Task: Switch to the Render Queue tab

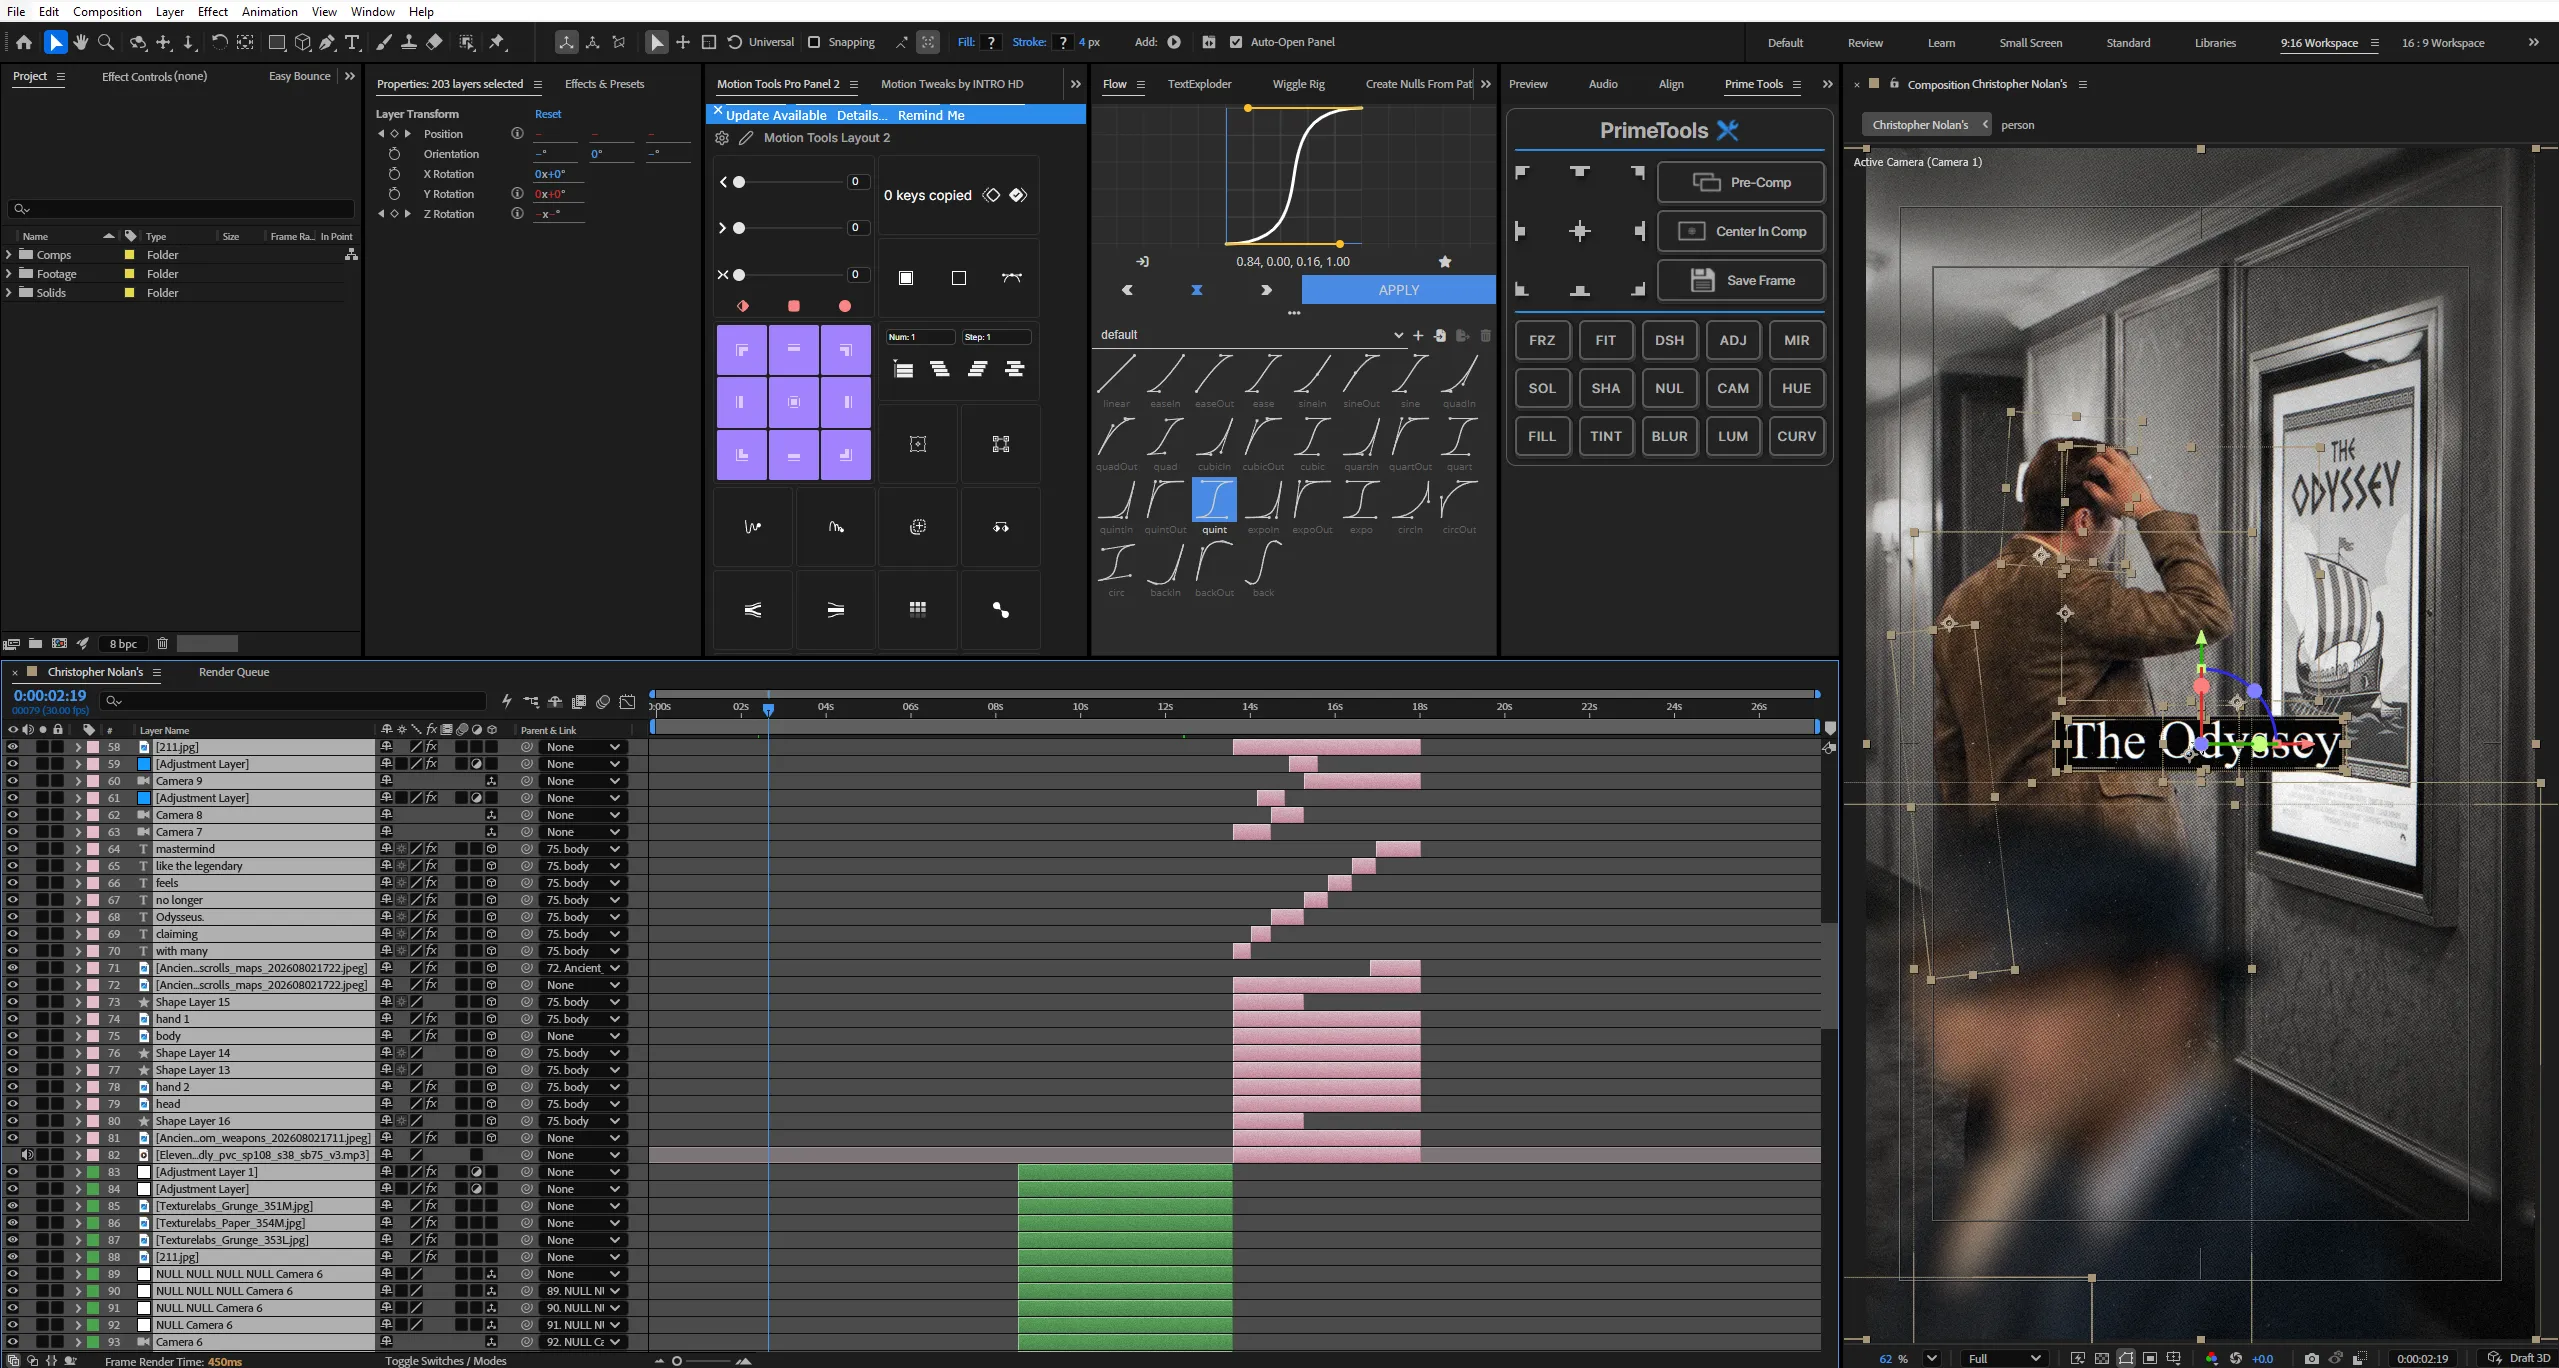Action: point(234,672)
